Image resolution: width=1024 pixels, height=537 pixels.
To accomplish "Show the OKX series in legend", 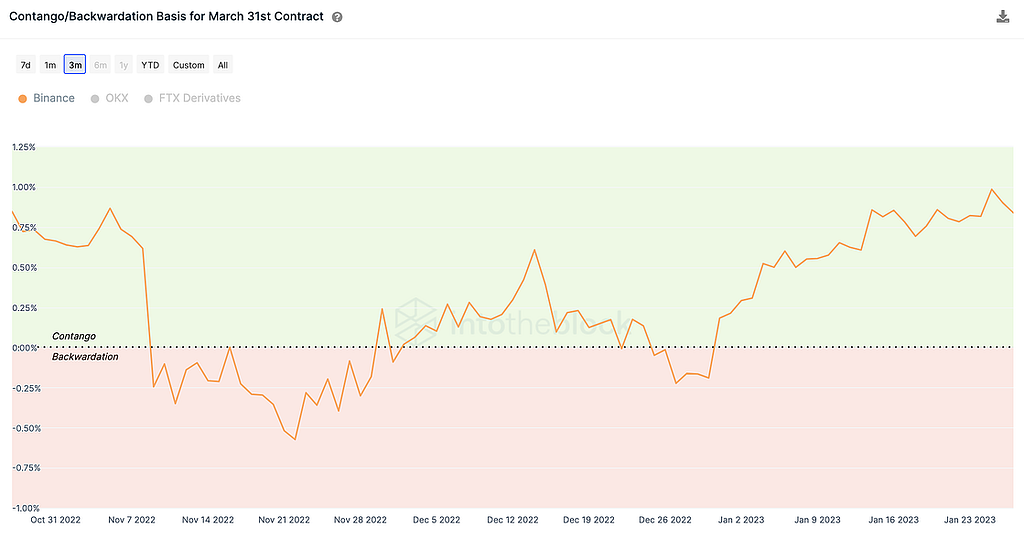I will pos(116,98).
